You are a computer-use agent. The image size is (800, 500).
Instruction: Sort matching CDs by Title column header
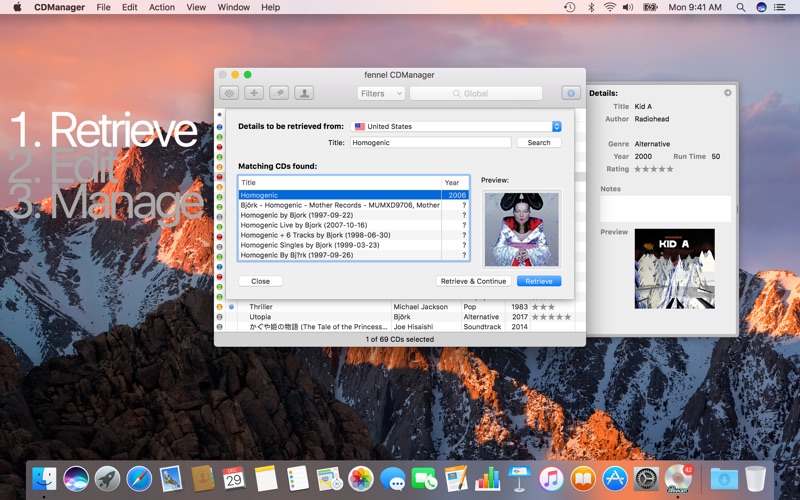(339, 182)
